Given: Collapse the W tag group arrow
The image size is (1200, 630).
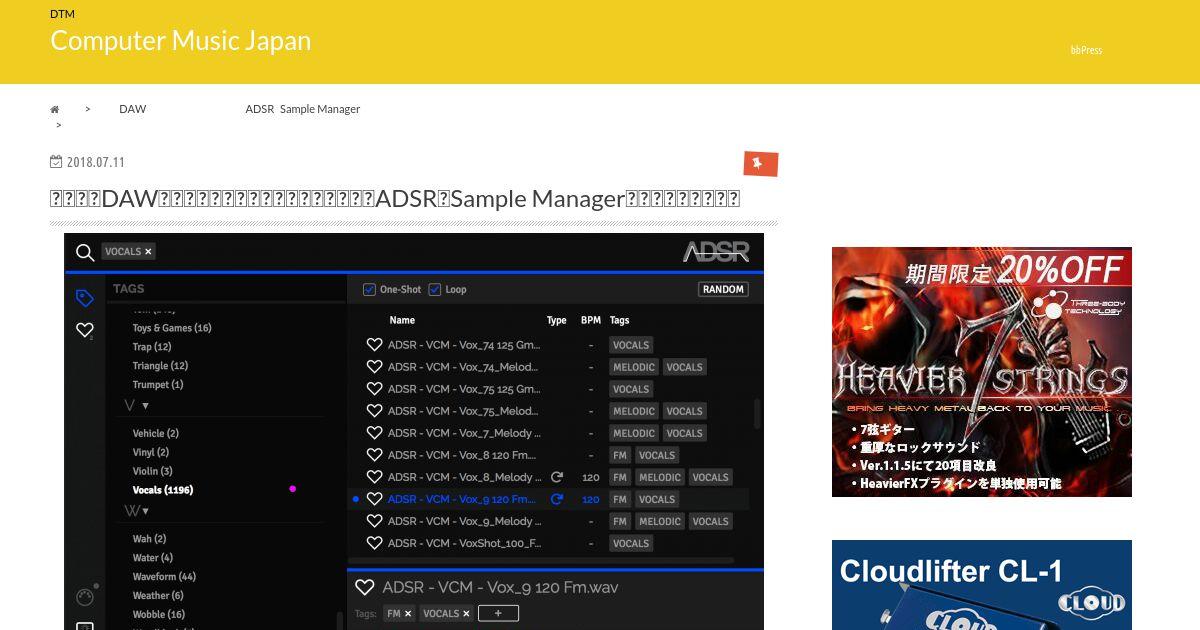Looking at the screenshot, I should tap(146, 511).
